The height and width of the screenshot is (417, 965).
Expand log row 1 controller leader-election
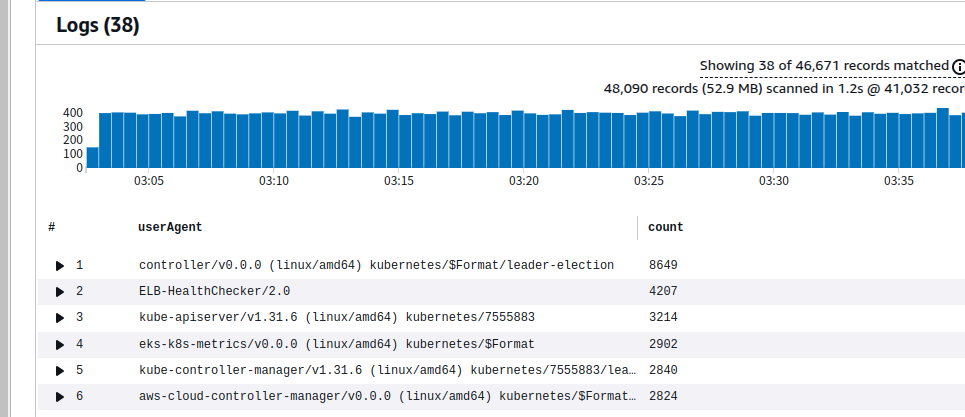60,266
